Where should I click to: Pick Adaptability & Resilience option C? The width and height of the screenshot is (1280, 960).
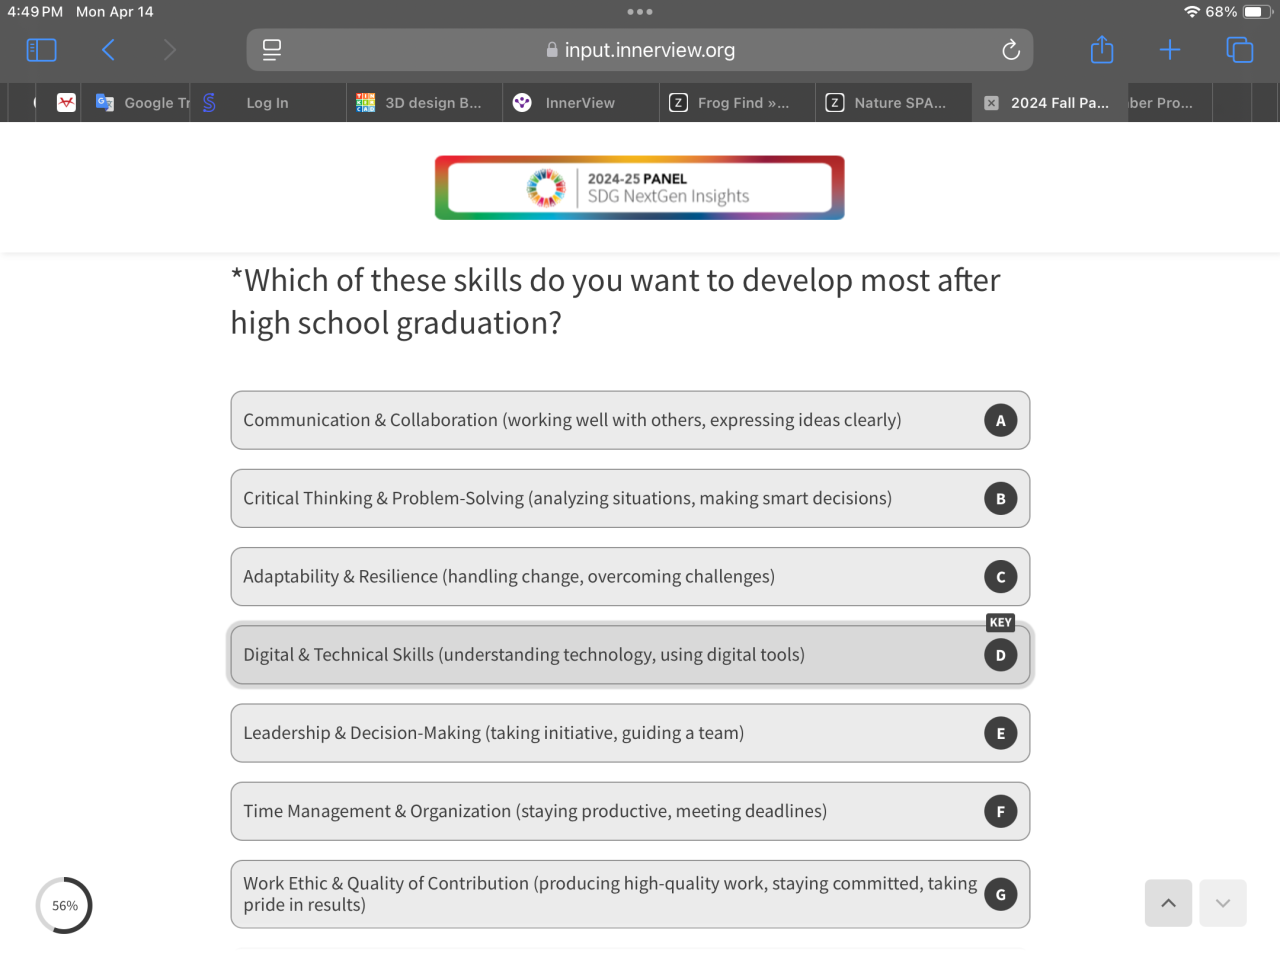tap(630, 576)
